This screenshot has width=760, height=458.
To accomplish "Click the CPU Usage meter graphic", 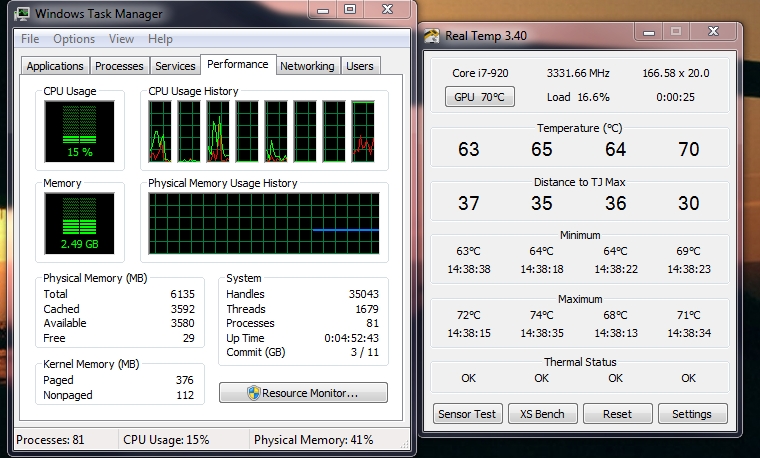I will 79,131.
